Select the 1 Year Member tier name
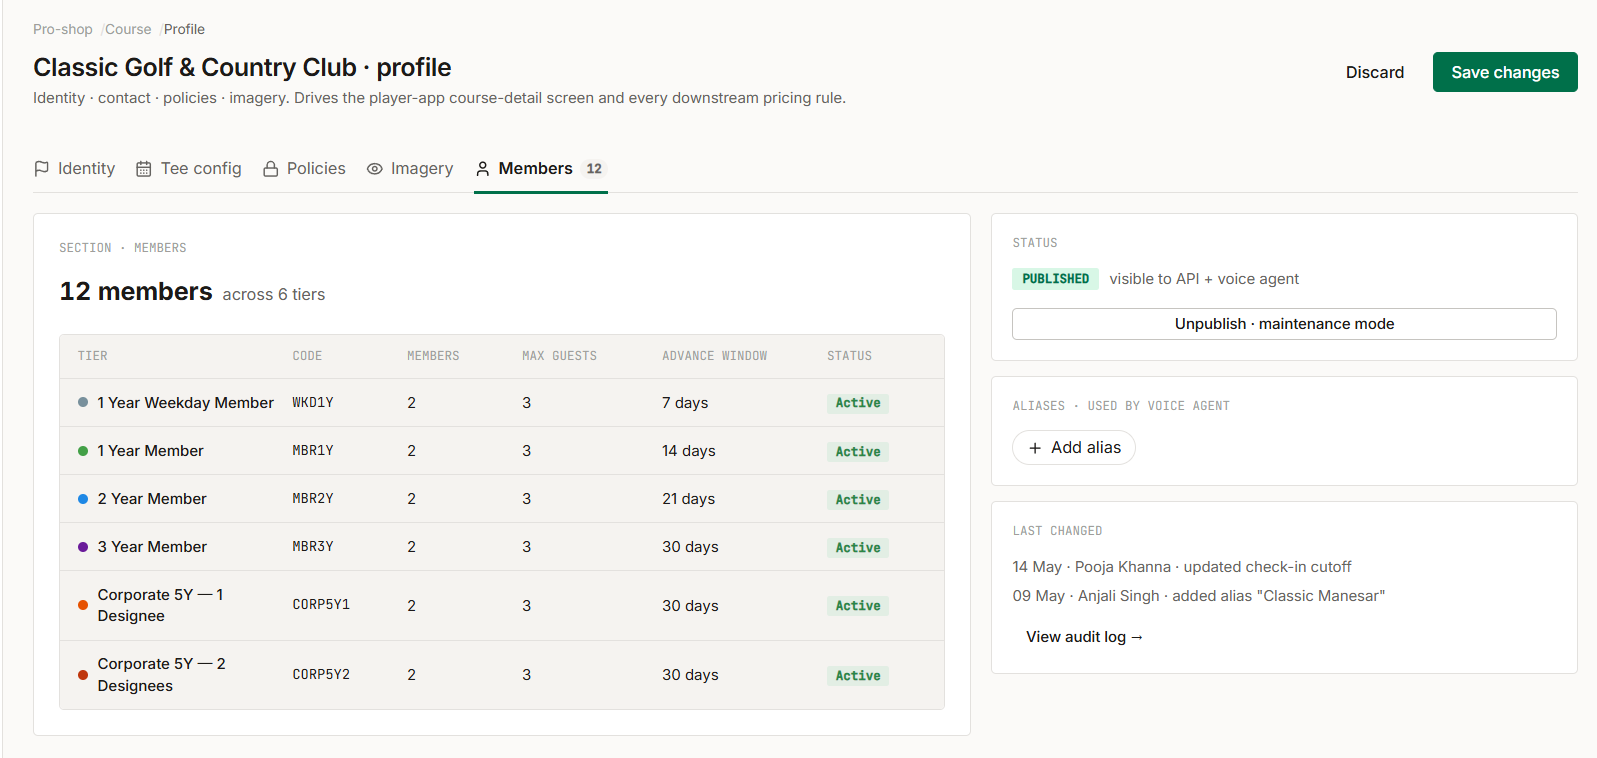Screen dimensions: 1597x758 (x=151, y=451)
